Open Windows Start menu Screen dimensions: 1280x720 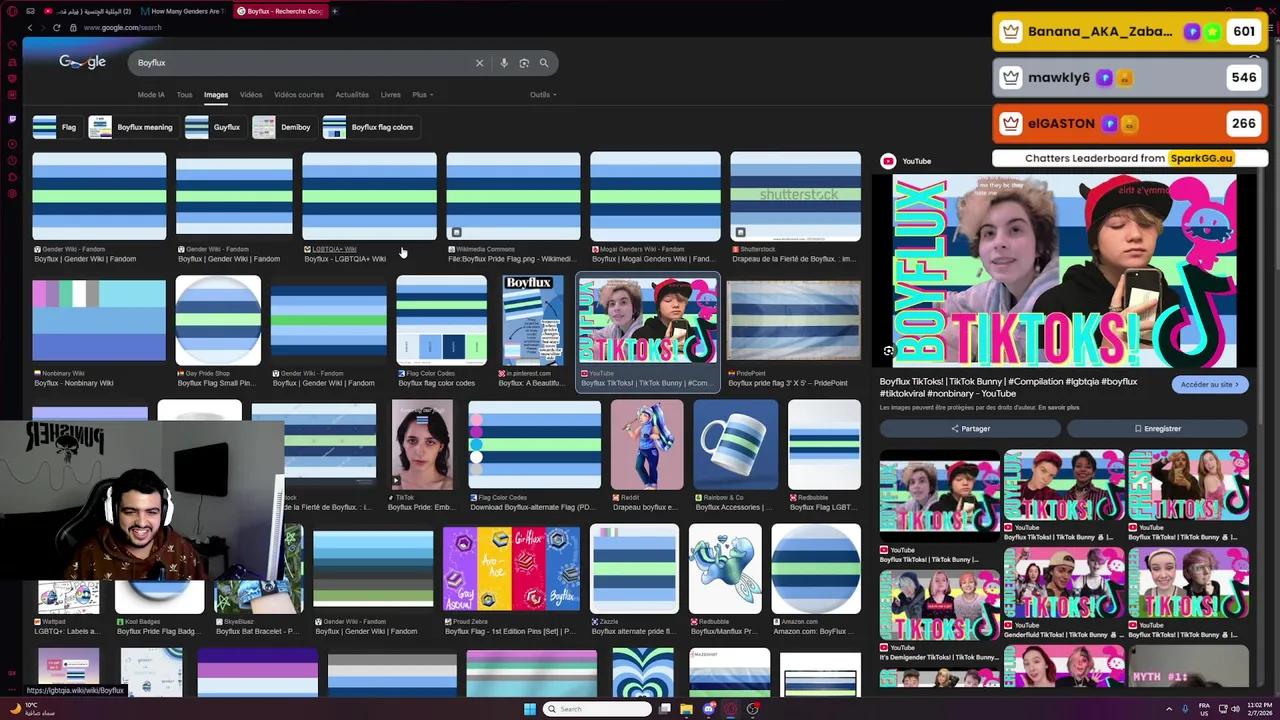(530, 709)
